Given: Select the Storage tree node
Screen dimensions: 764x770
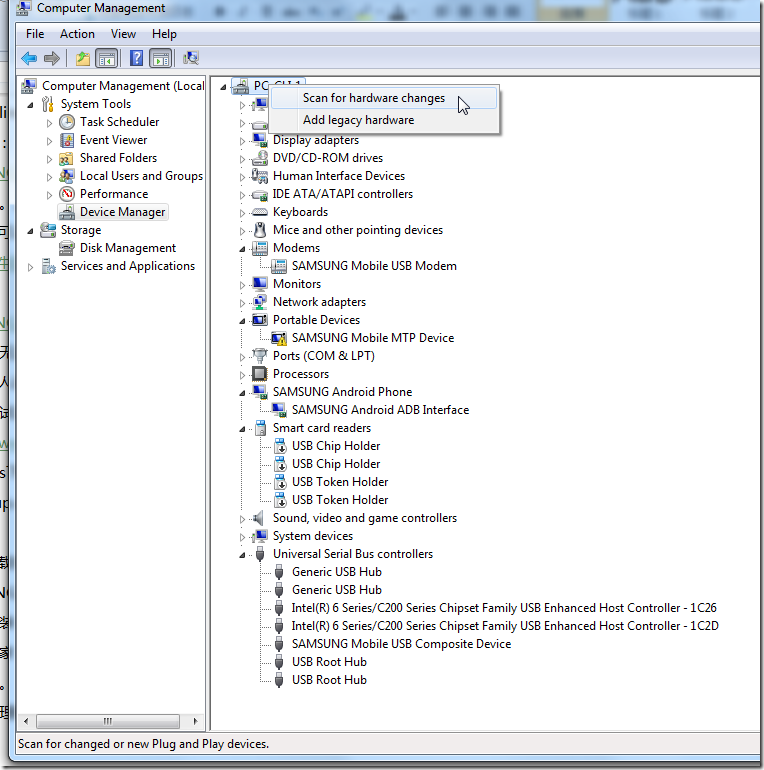Looking at the screenshot, I should pyautogui.click(x=81, y=230).
